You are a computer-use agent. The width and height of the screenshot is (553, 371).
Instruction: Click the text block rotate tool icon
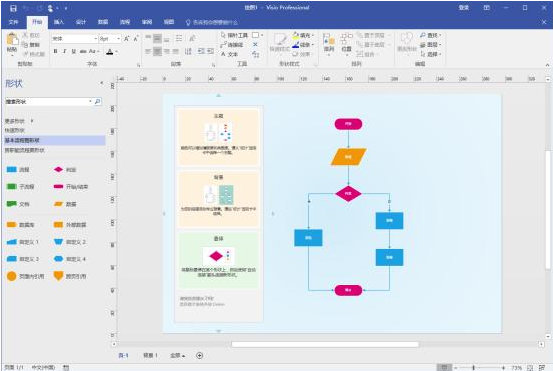click(x=255, y=54)
